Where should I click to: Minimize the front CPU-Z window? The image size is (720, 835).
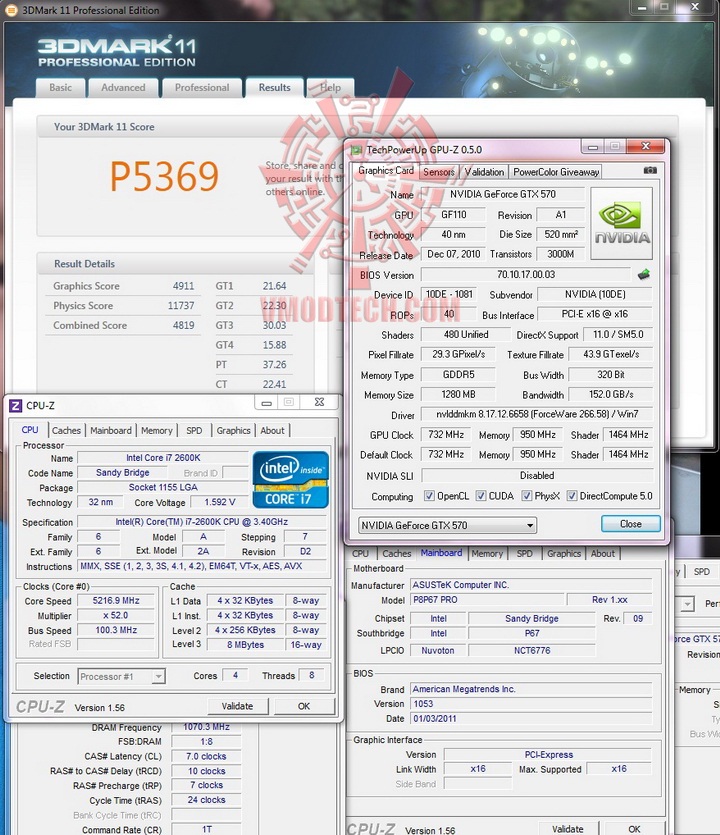(266, 403)
